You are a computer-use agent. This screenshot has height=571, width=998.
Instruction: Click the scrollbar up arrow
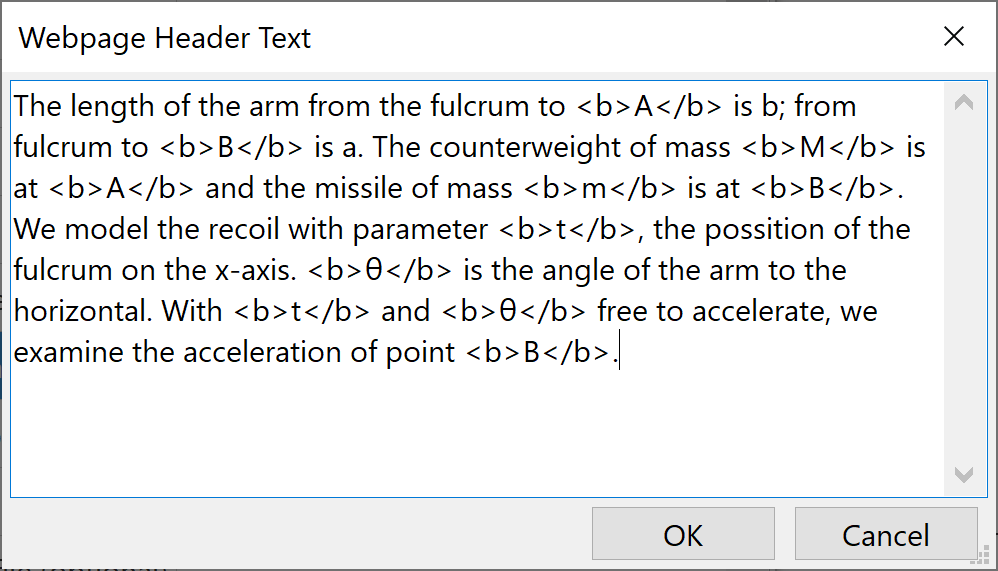pyautogui.click(x=964, y=102)
